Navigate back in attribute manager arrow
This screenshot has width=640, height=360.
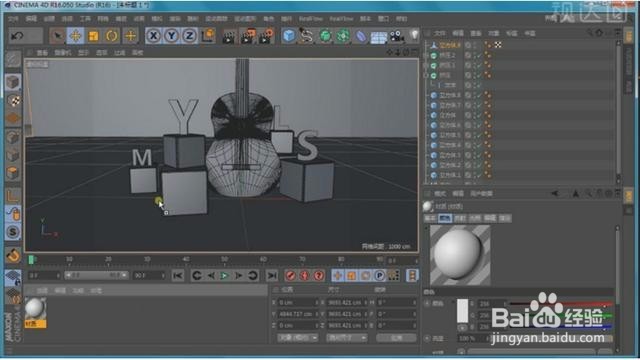(555, 193)
